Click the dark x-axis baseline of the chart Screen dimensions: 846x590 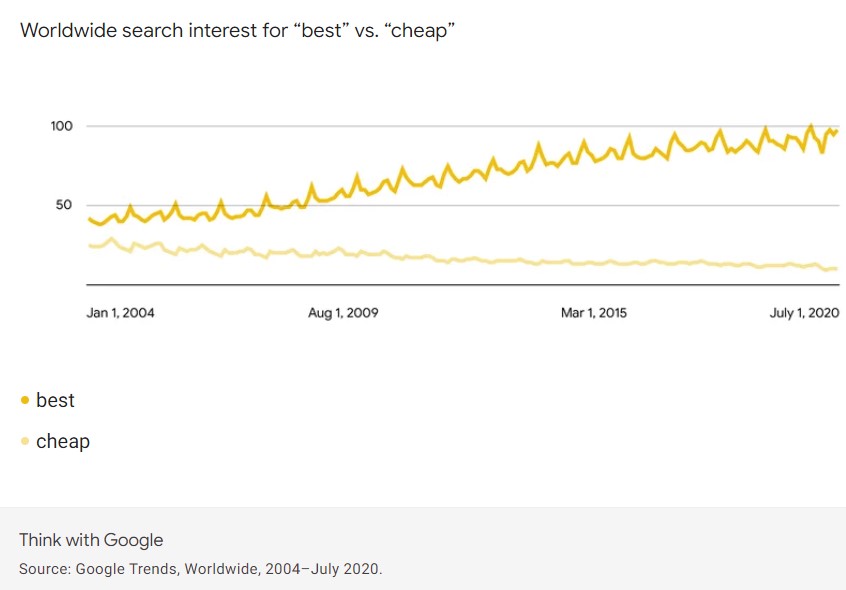click(460, 285)
